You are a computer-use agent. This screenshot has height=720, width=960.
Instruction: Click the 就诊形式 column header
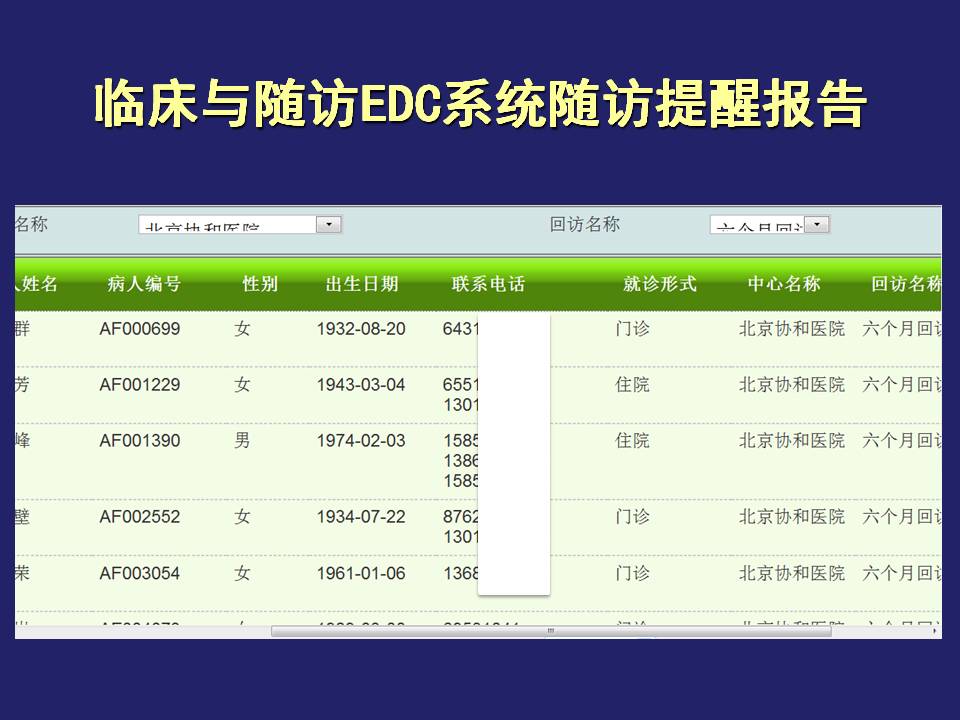659,284
